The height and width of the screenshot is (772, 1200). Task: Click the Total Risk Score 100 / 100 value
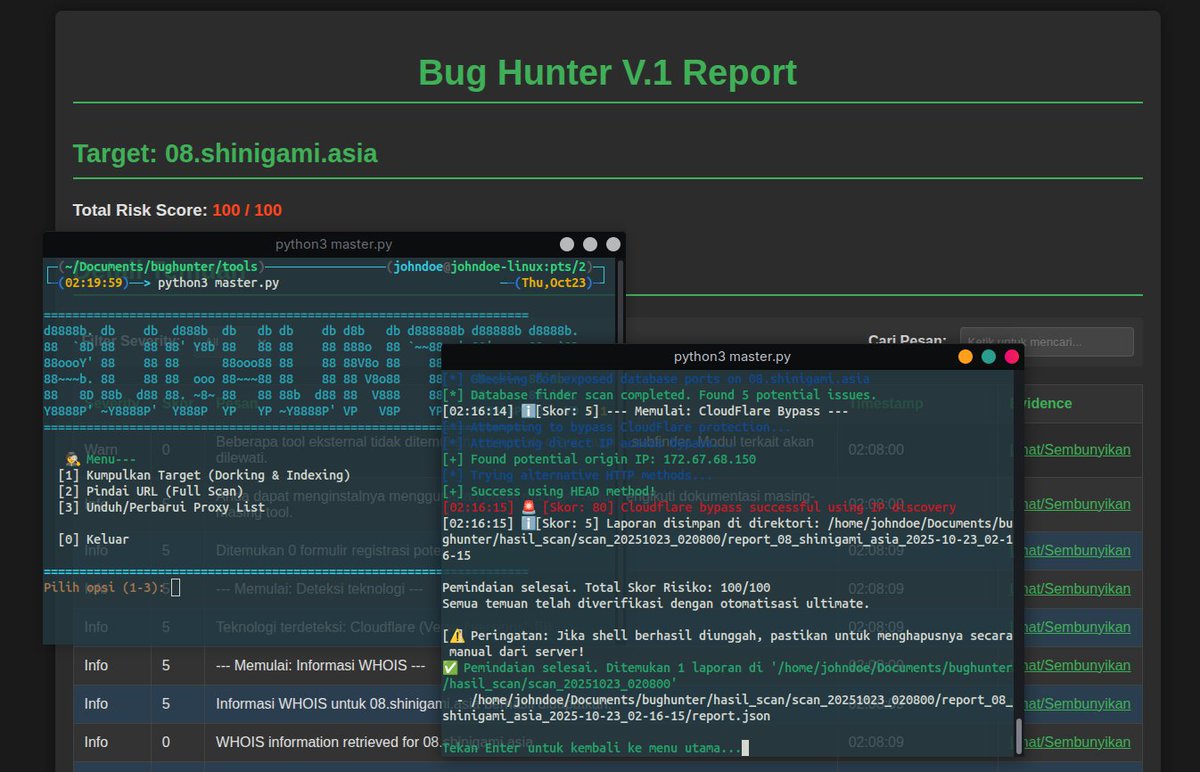click(247, 210)
